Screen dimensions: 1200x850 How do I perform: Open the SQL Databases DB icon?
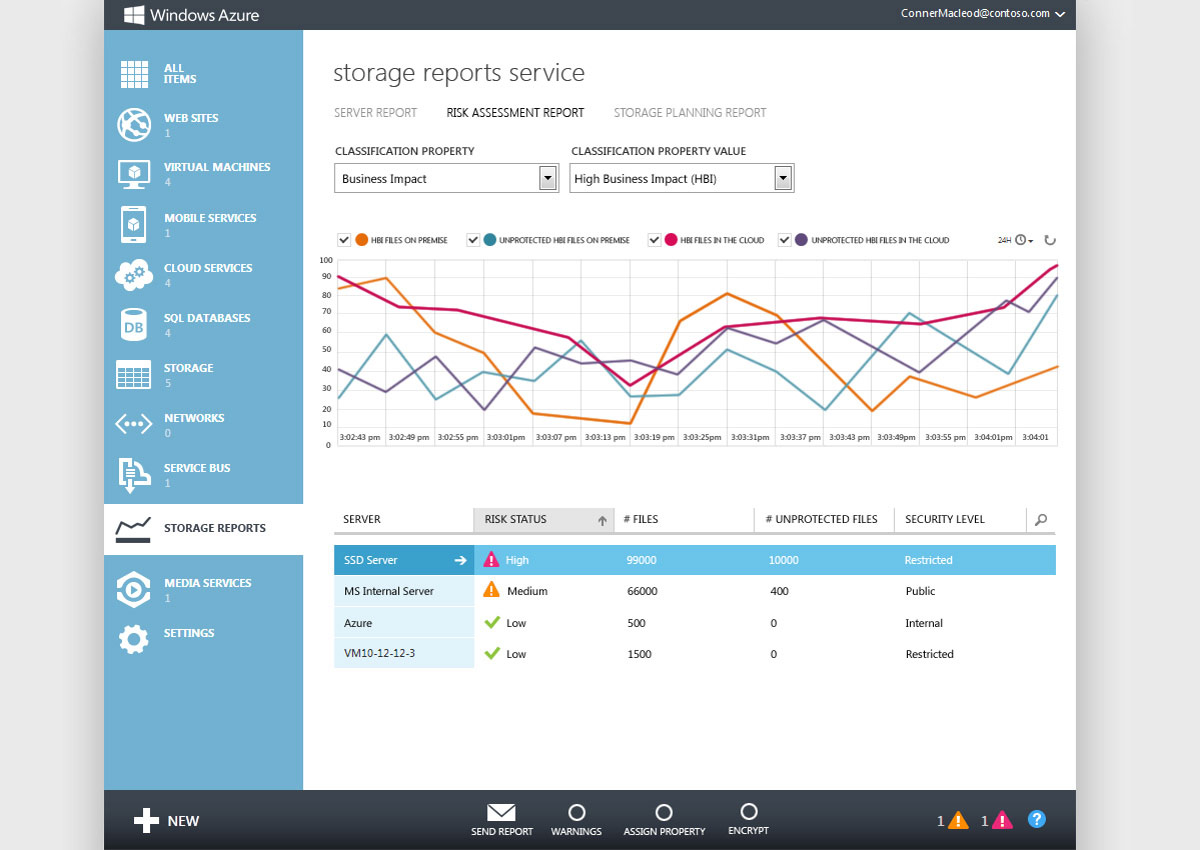pyautogui.click(x=134, y=325)
